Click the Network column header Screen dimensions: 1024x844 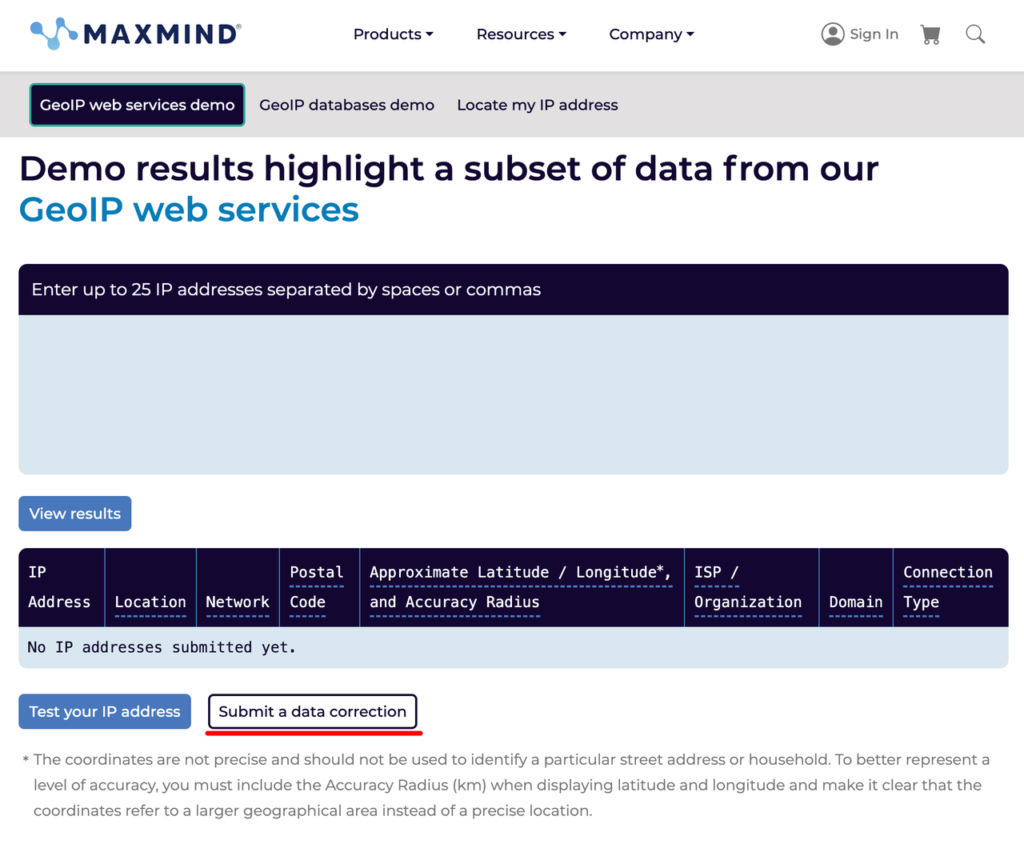(237, 602)
